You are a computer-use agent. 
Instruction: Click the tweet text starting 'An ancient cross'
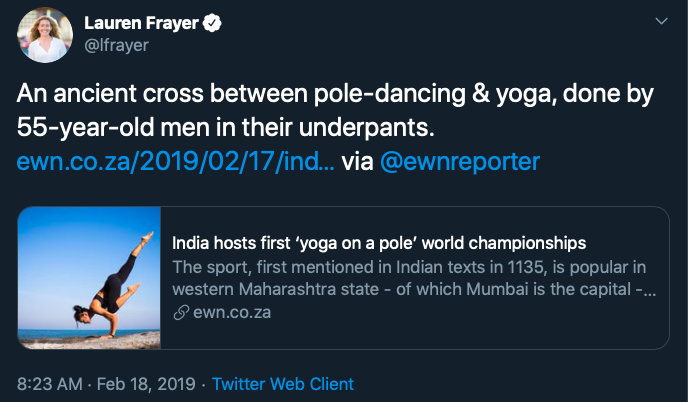[x=335, y=96]
